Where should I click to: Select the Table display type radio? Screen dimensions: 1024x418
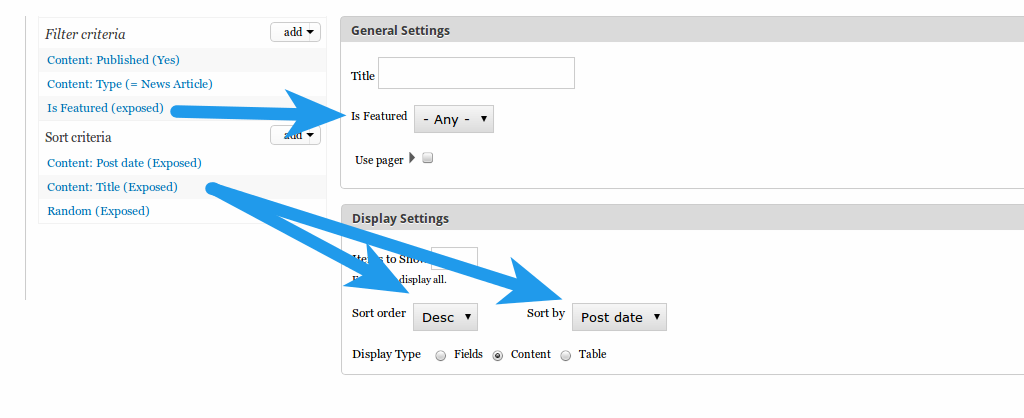pyautogui.click(x=566, y=355)
